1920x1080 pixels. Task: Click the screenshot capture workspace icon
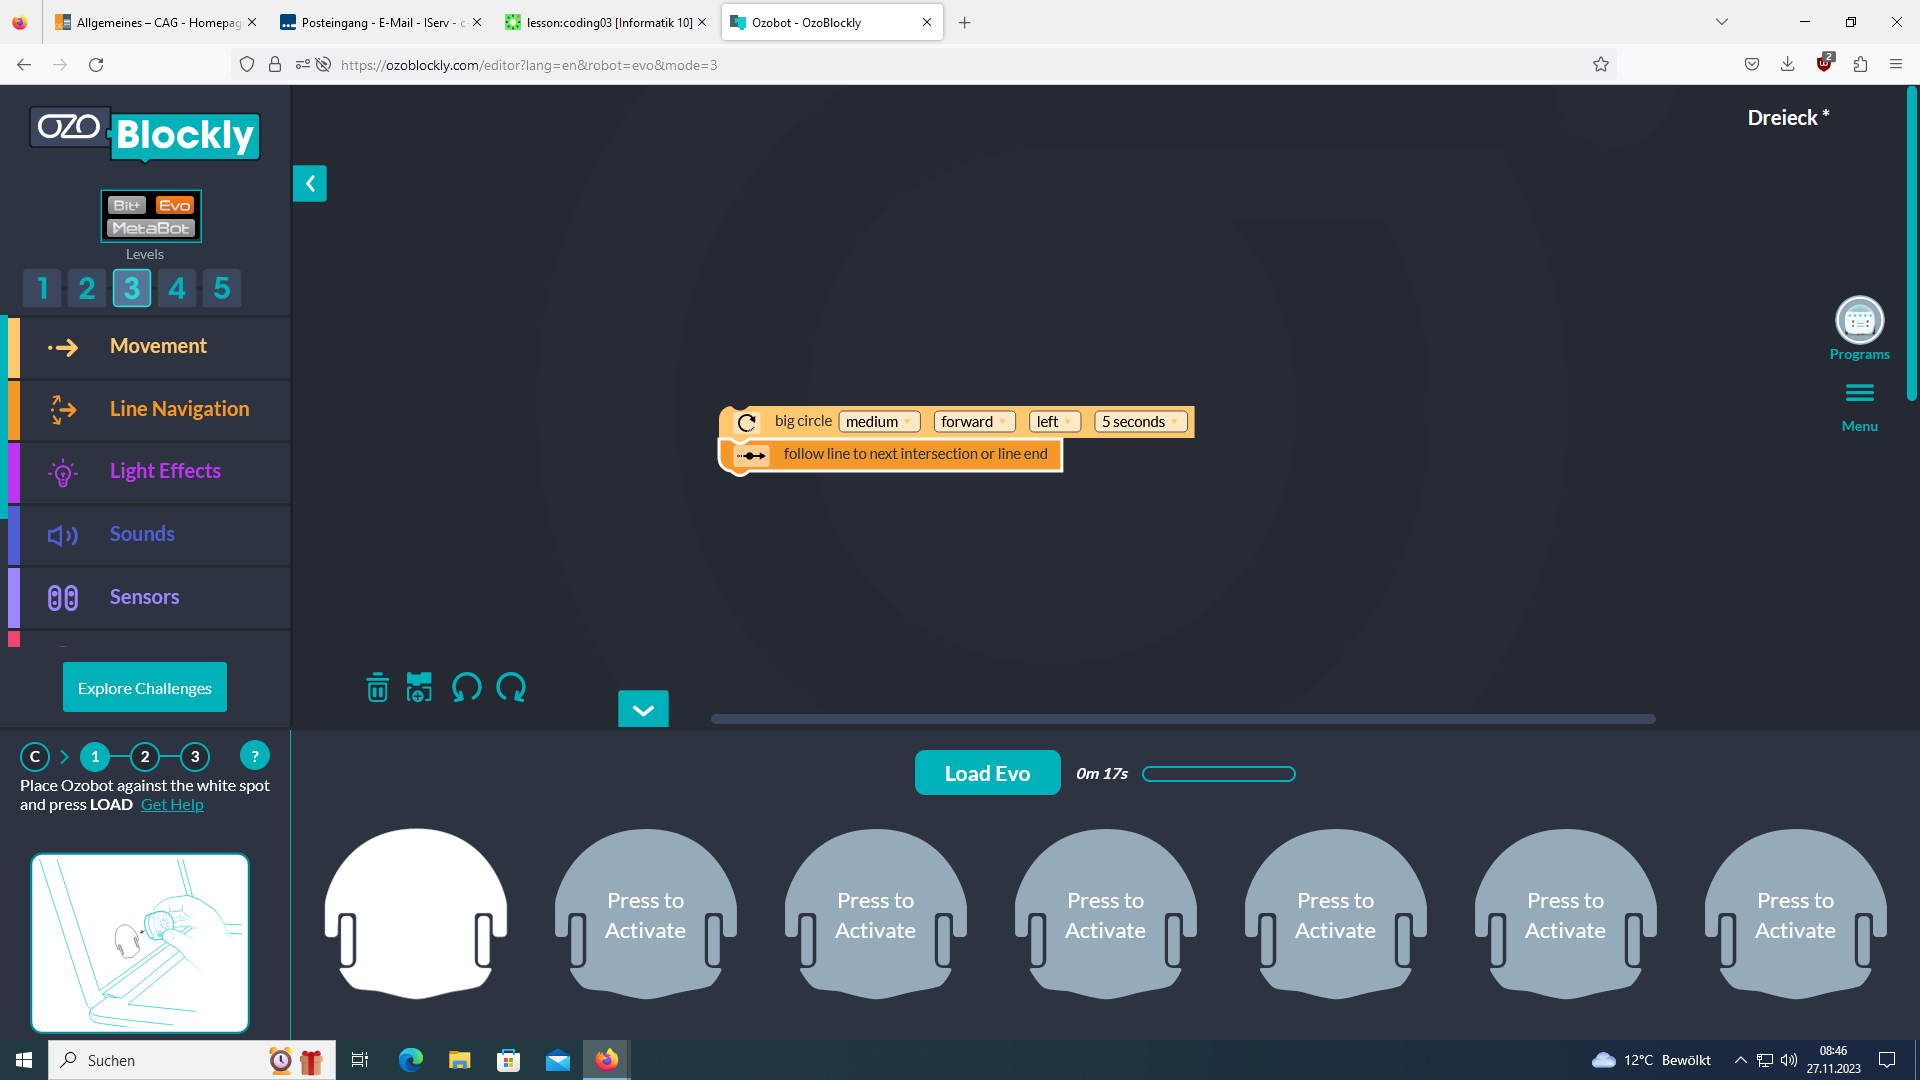point(419,688)
